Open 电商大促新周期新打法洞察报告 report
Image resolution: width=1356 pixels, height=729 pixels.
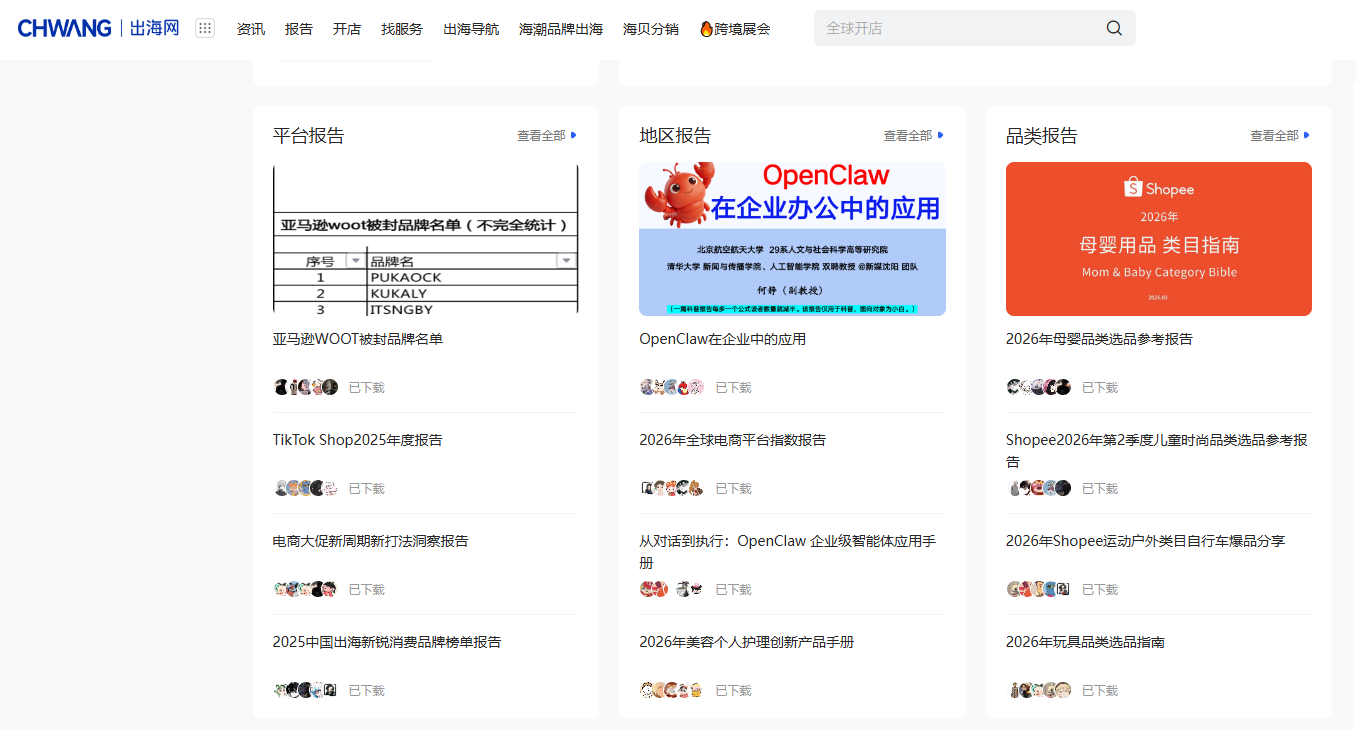coord(370,541)
